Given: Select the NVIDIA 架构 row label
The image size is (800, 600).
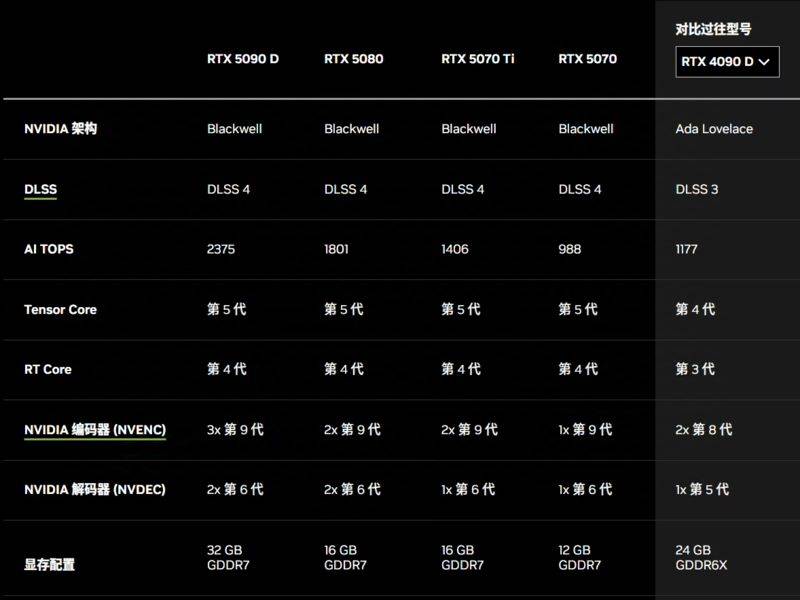Looking at the screenshot, I should [60, 129].
